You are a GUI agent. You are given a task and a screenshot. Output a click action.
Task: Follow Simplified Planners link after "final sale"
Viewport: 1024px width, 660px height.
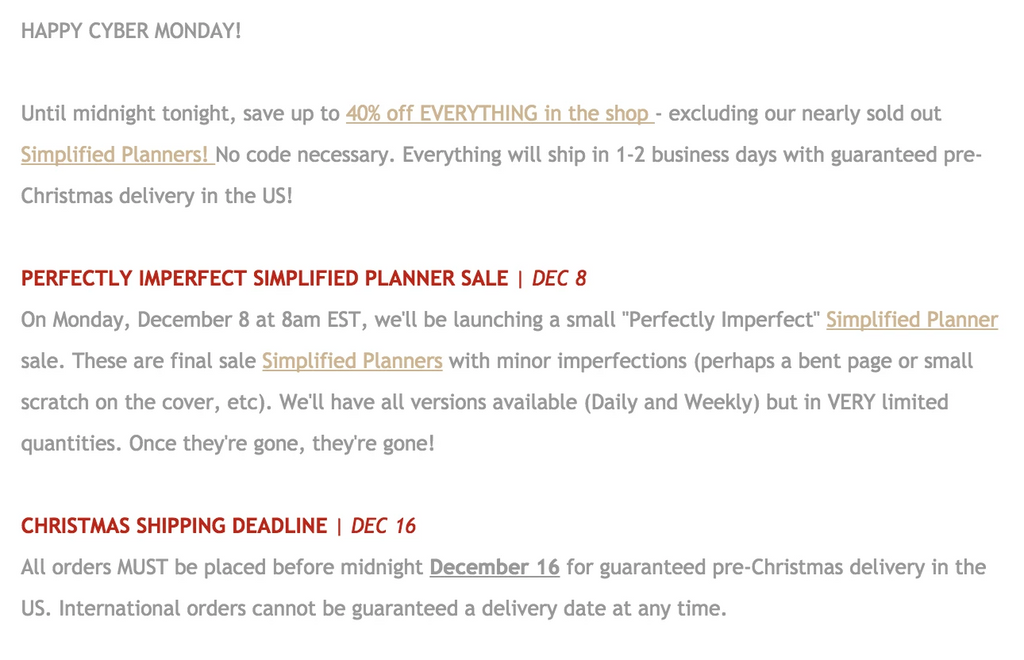(x=352, y=361)
